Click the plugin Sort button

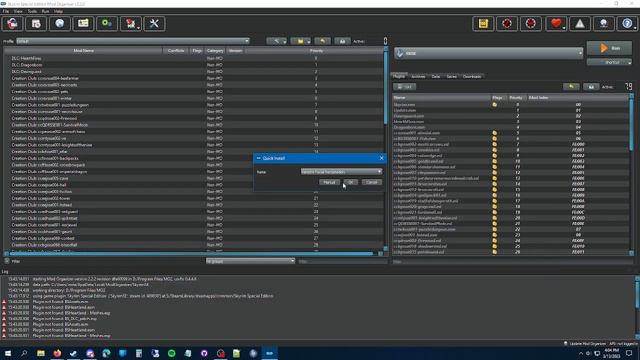pos(404,87)
